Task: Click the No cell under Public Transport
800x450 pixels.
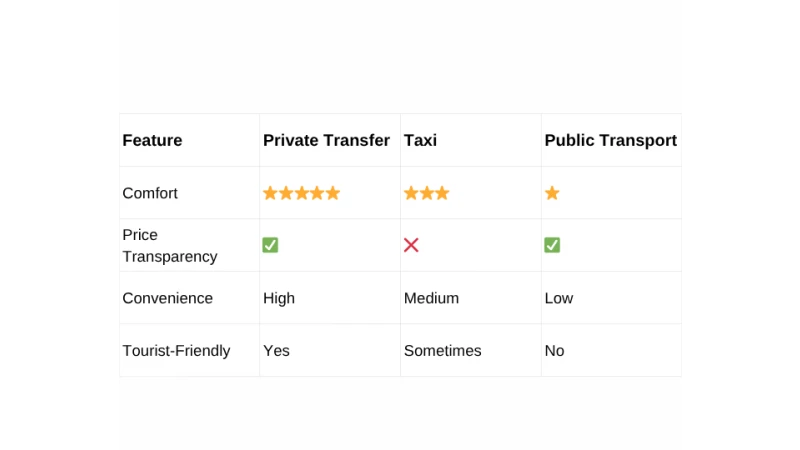Action: point(554,351)
